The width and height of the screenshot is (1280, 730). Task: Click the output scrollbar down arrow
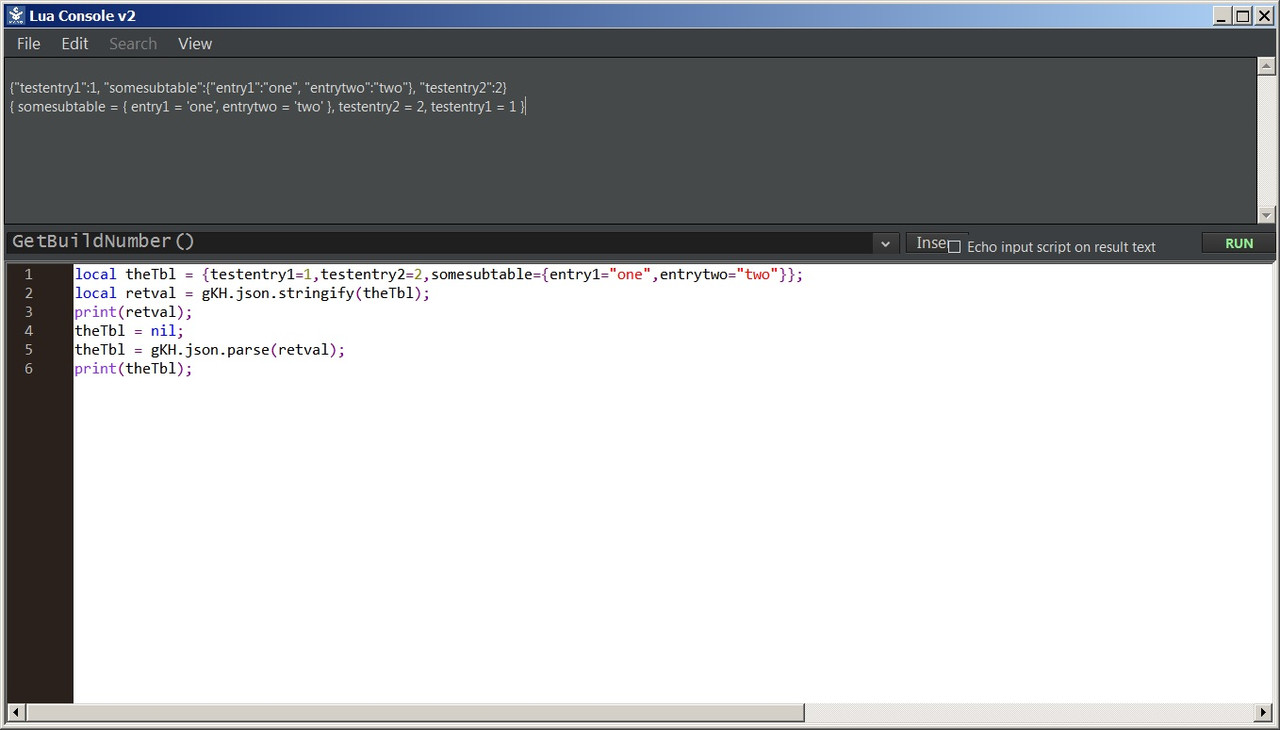pos(1266,215)
